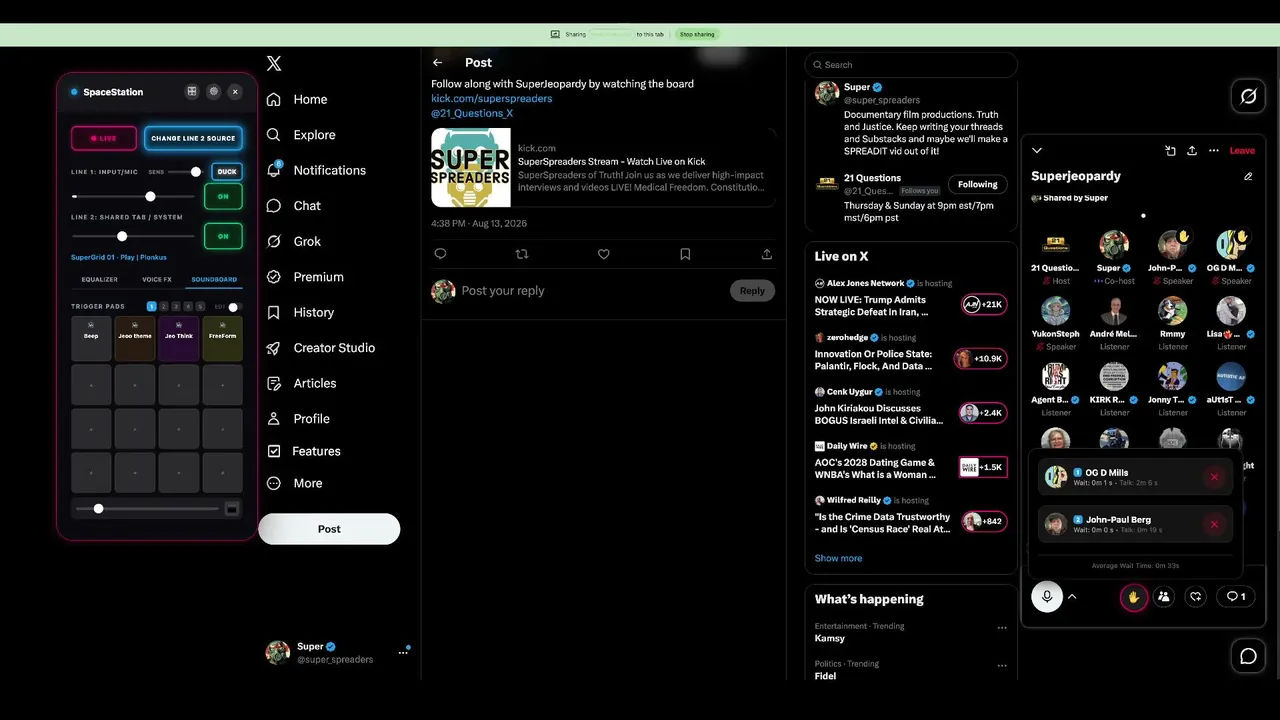The width and height of the screenshot is (1280, 720).
Task: Click the repost icon under the post
Action: [521, 254]
